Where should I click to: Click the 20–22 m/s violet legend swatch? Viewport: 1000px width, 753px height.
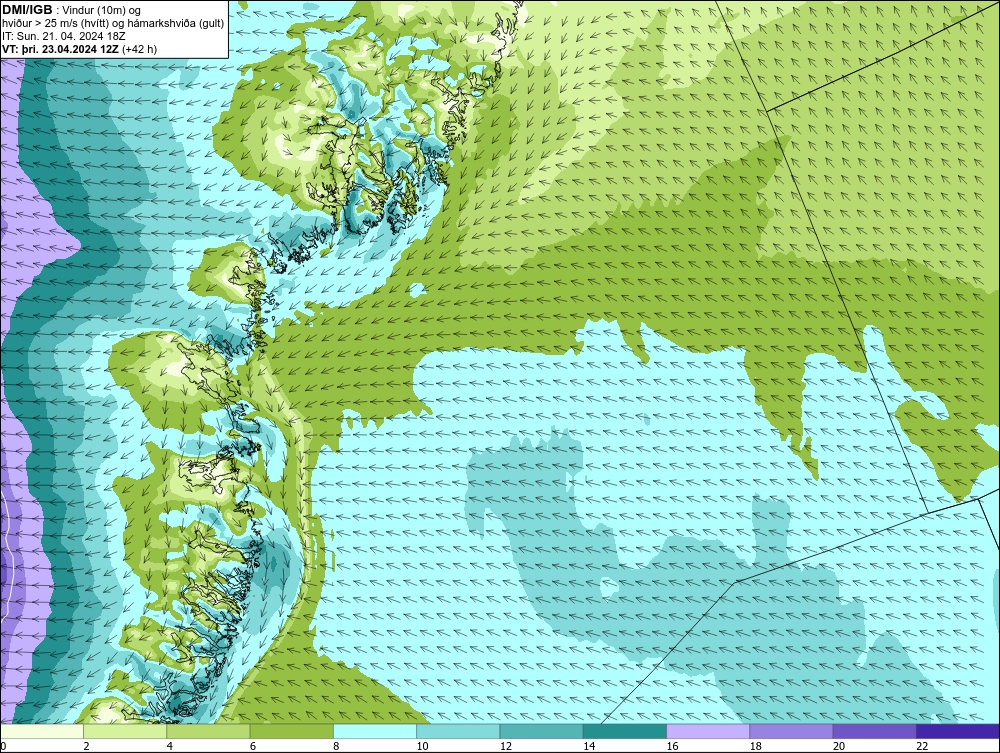tap(875, 731)
